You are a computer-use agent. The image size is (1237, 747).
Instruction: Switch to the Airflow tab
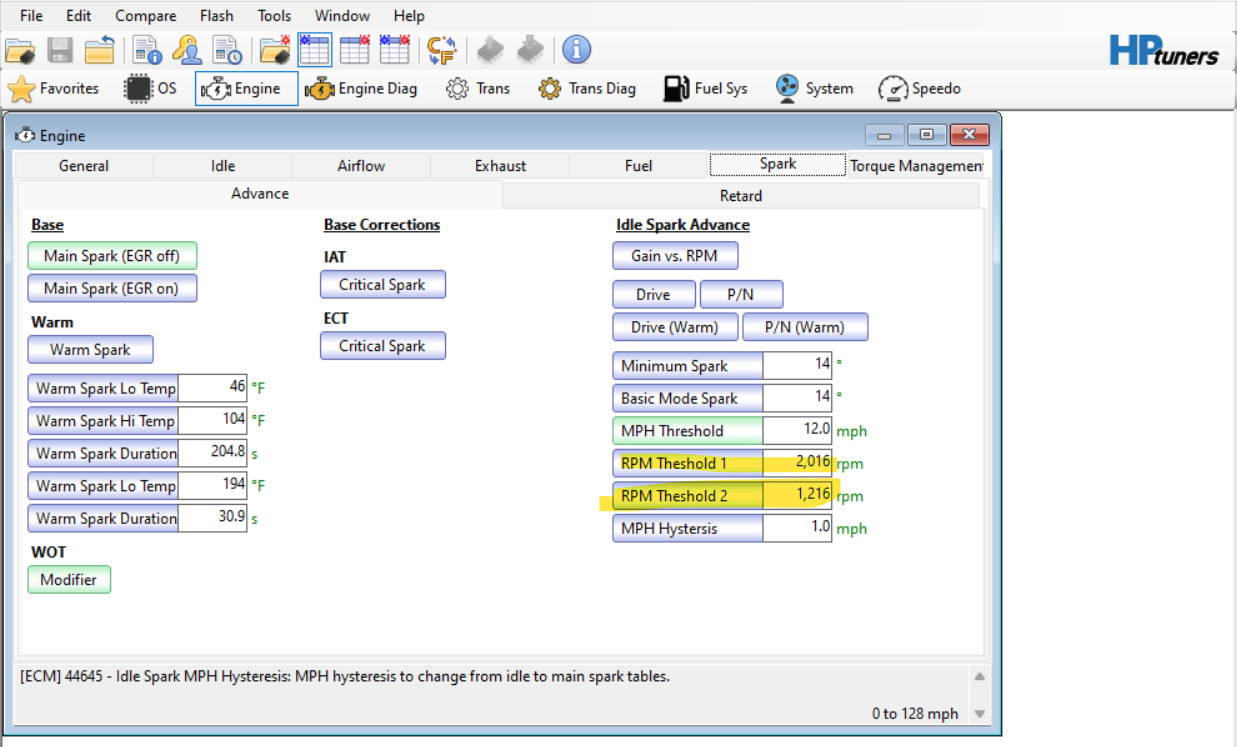click(x=361, y=166)
